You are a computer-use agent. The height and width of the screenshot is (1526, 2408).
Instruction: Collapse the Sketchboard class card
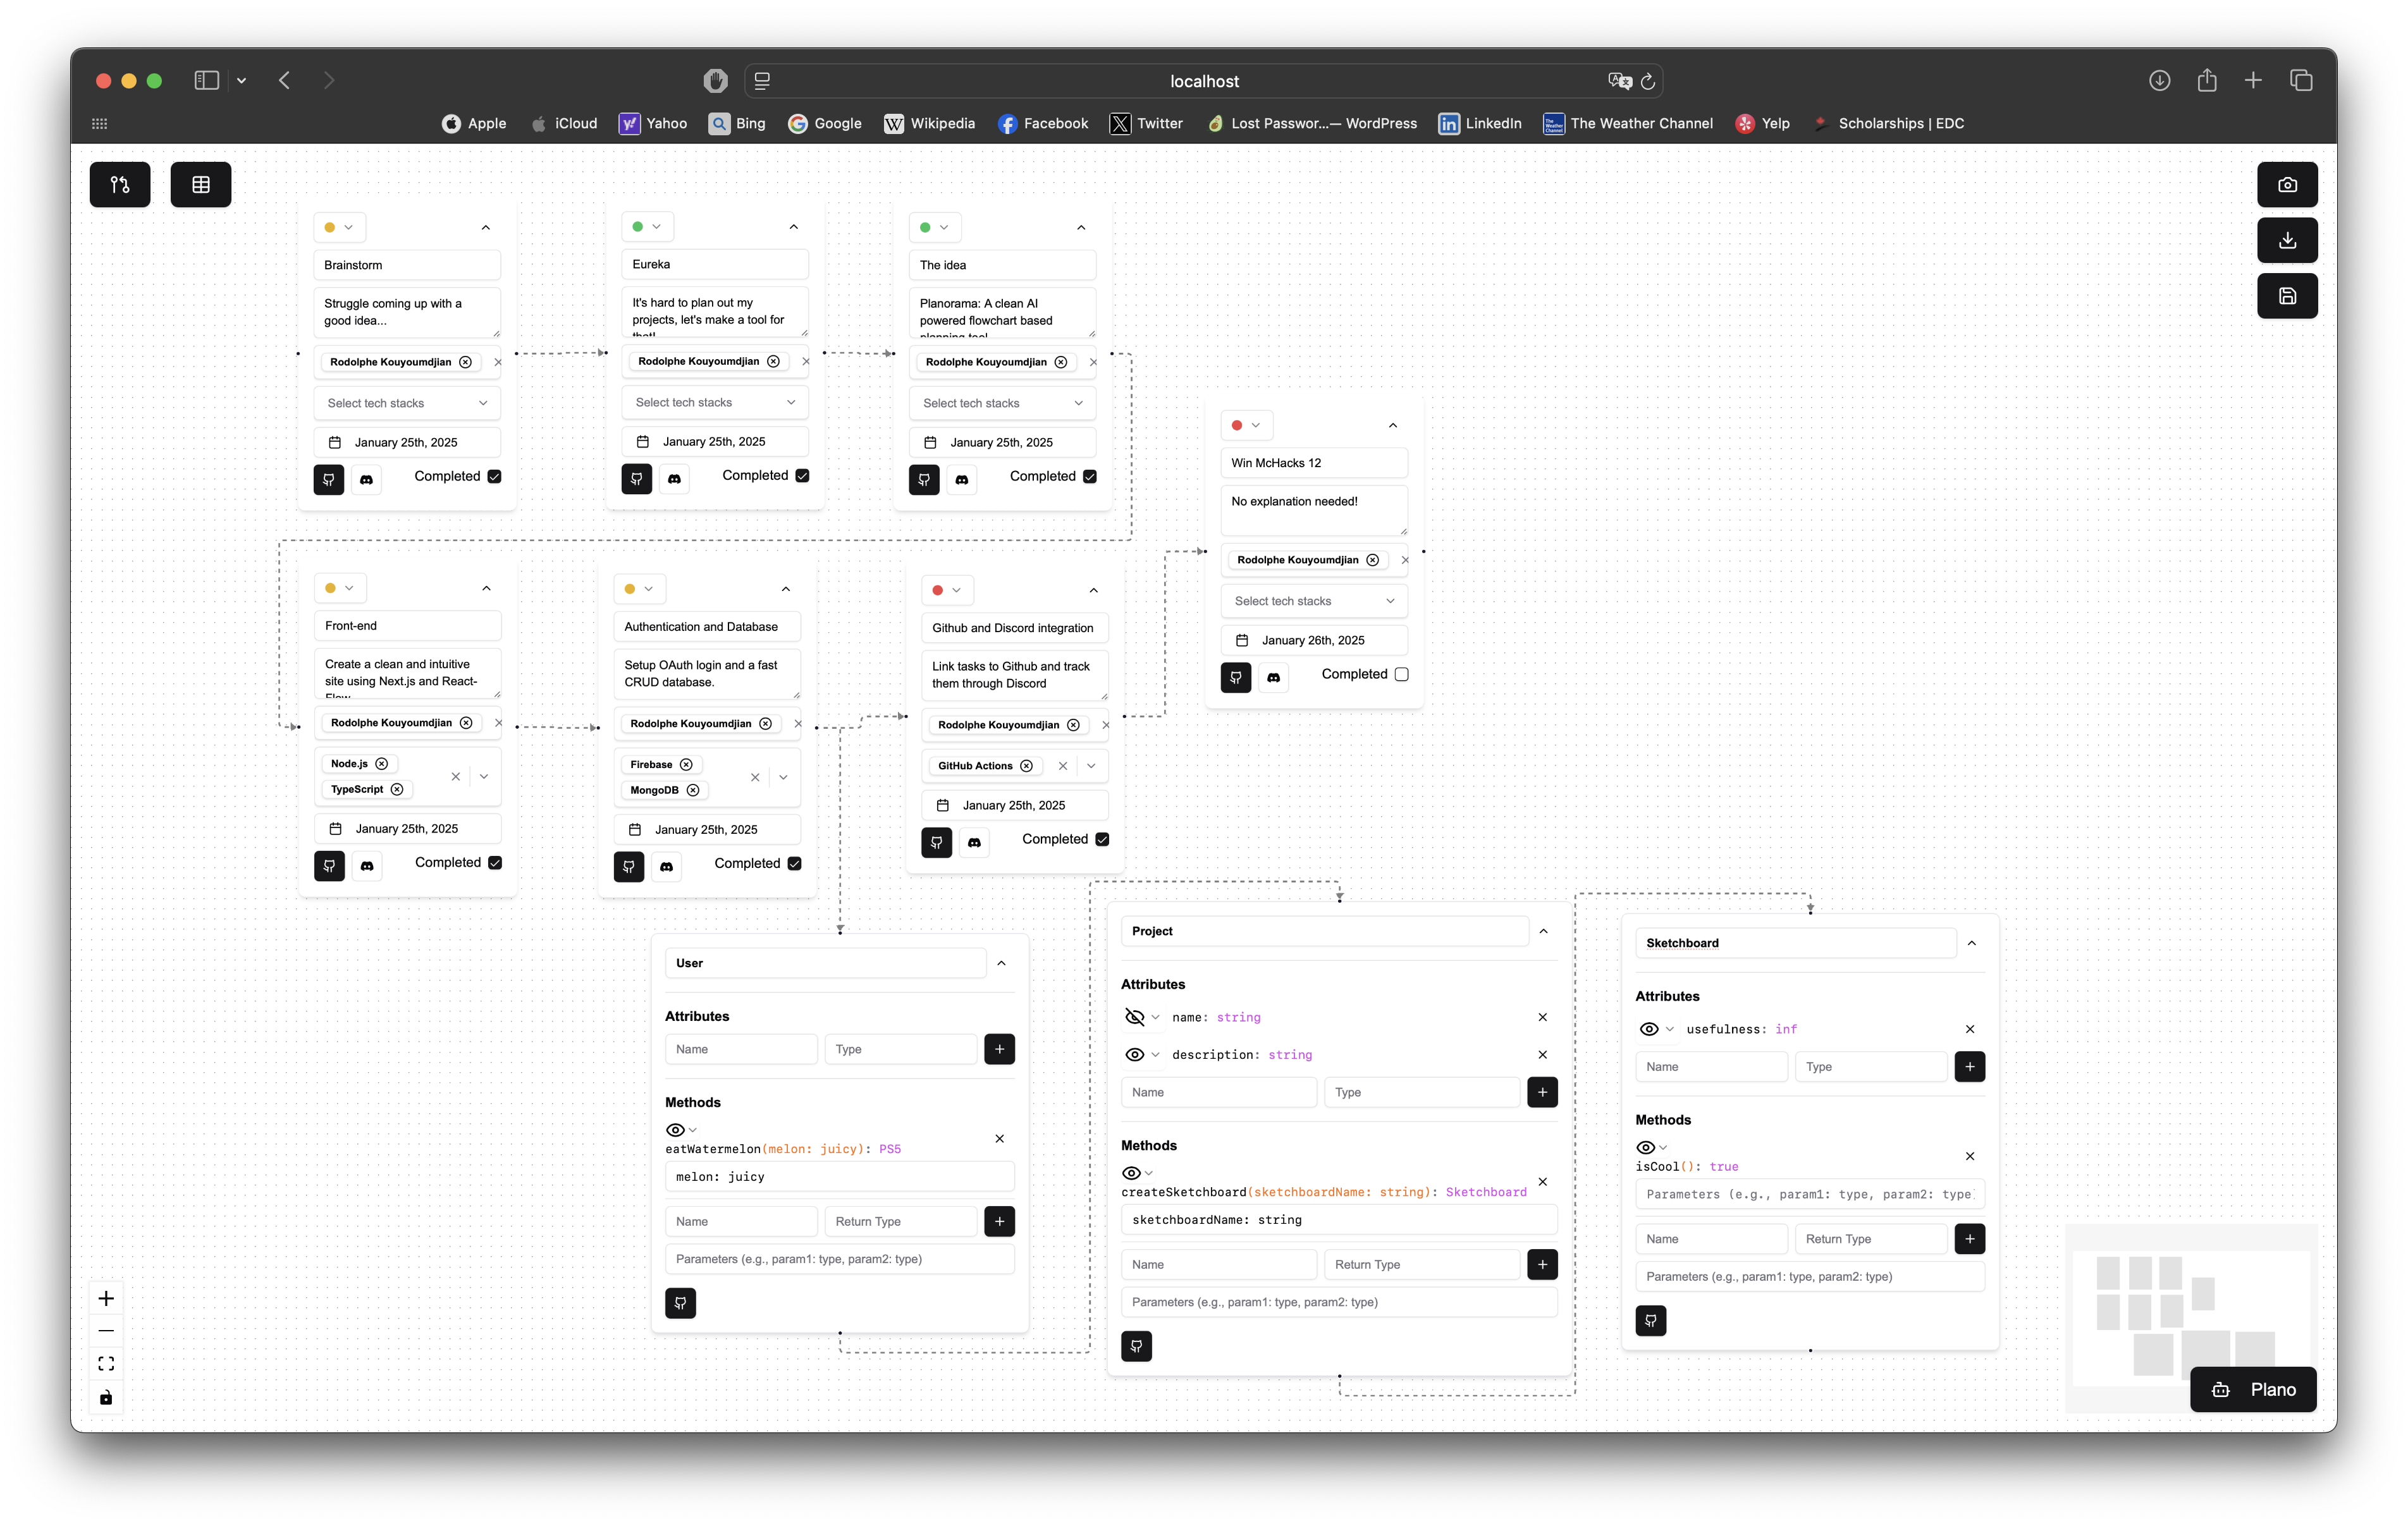pos(1971,943)
